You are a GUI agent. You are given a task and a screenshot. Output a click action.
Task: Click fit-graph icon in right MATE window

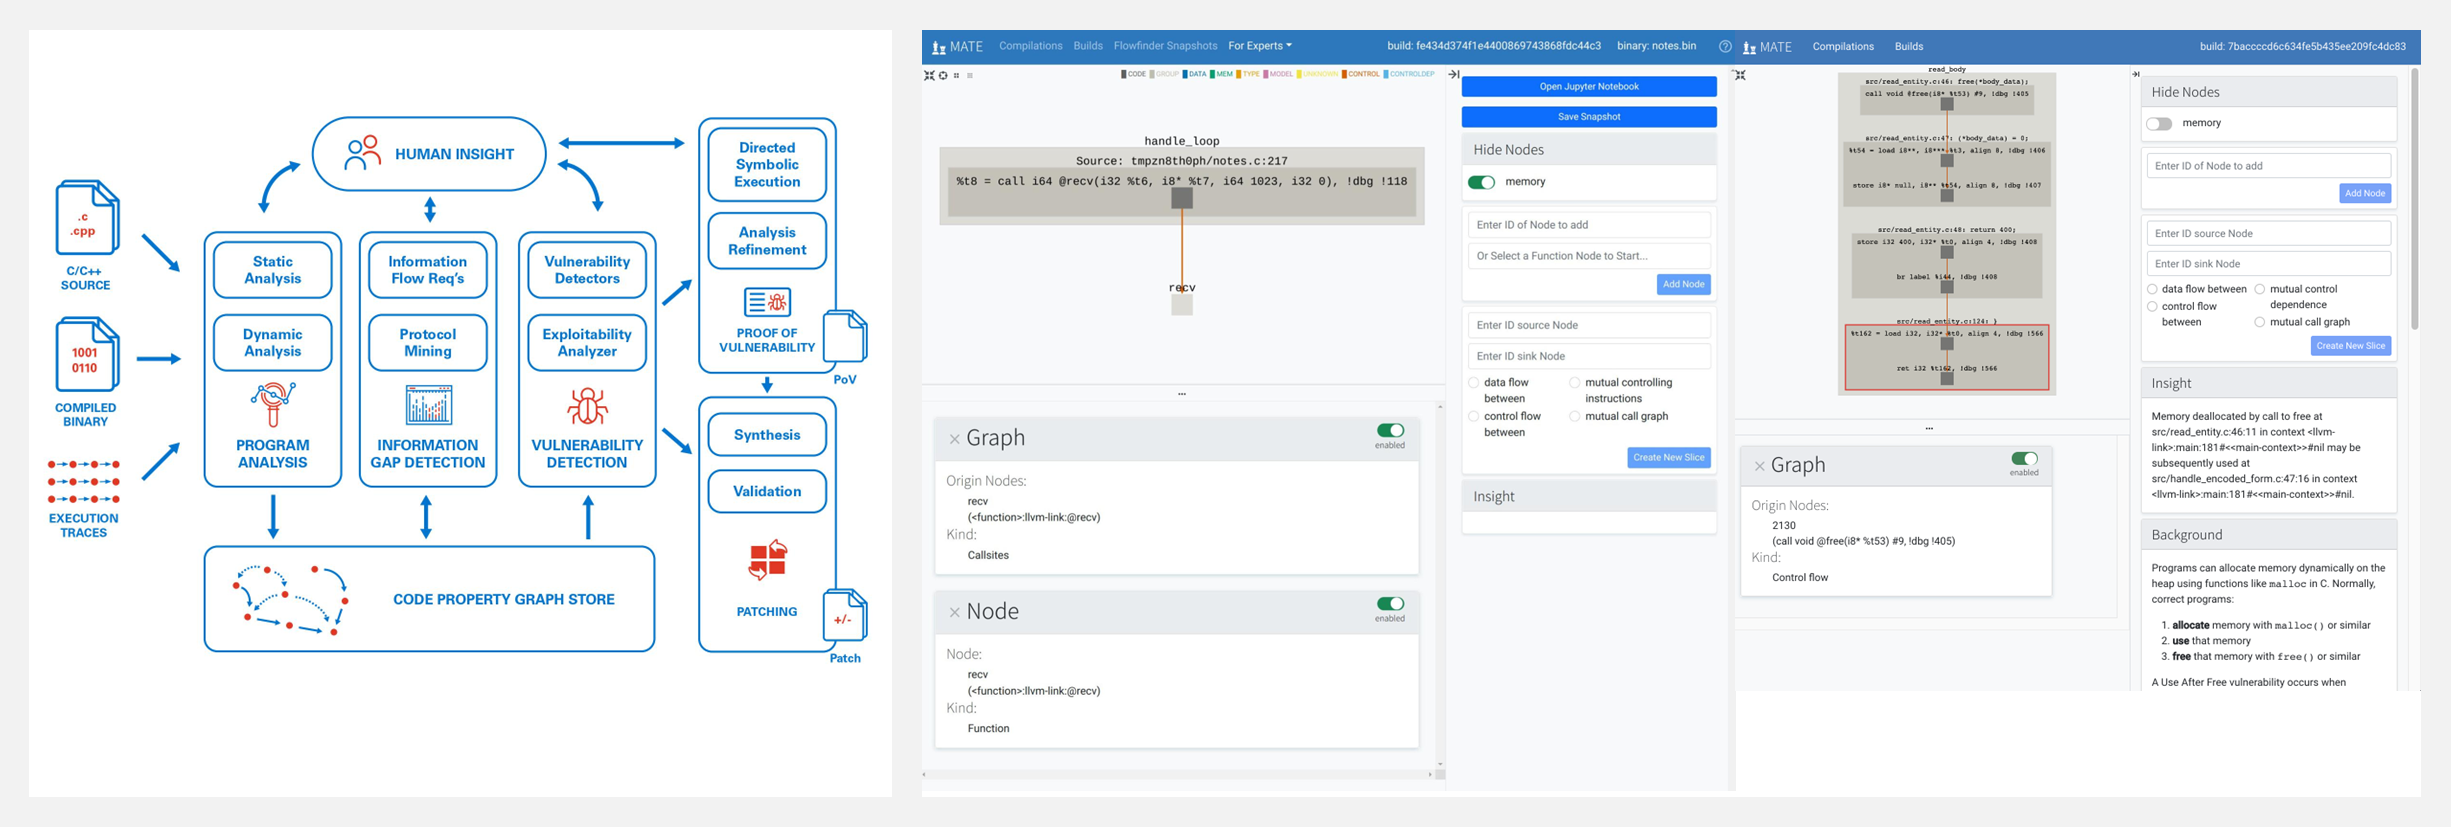click(x=1740, y=75)
